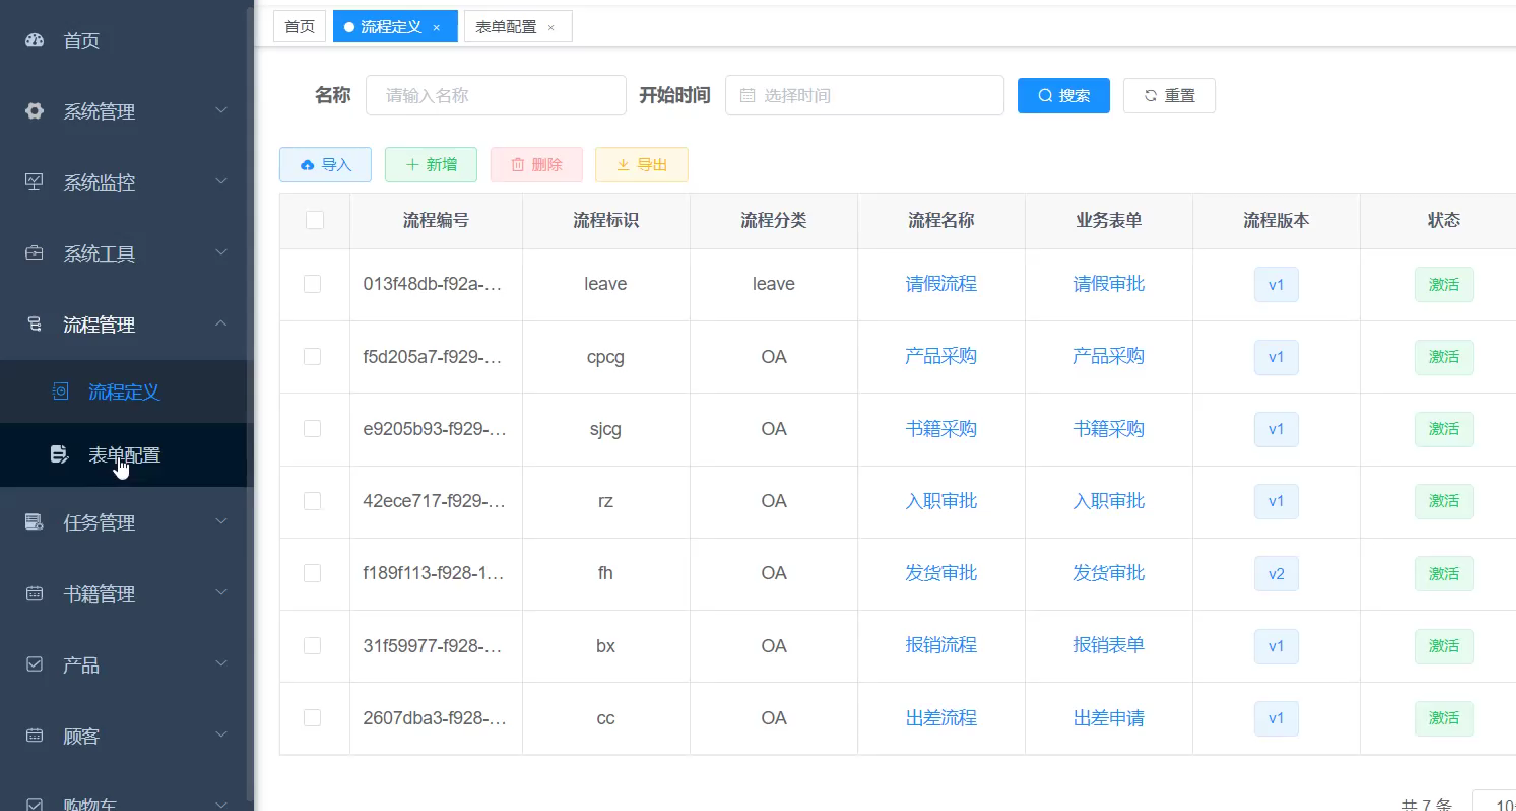Click the 流程分类 cell leave
This screenshot has height=811, width=1516.
[x=774, y=284]
